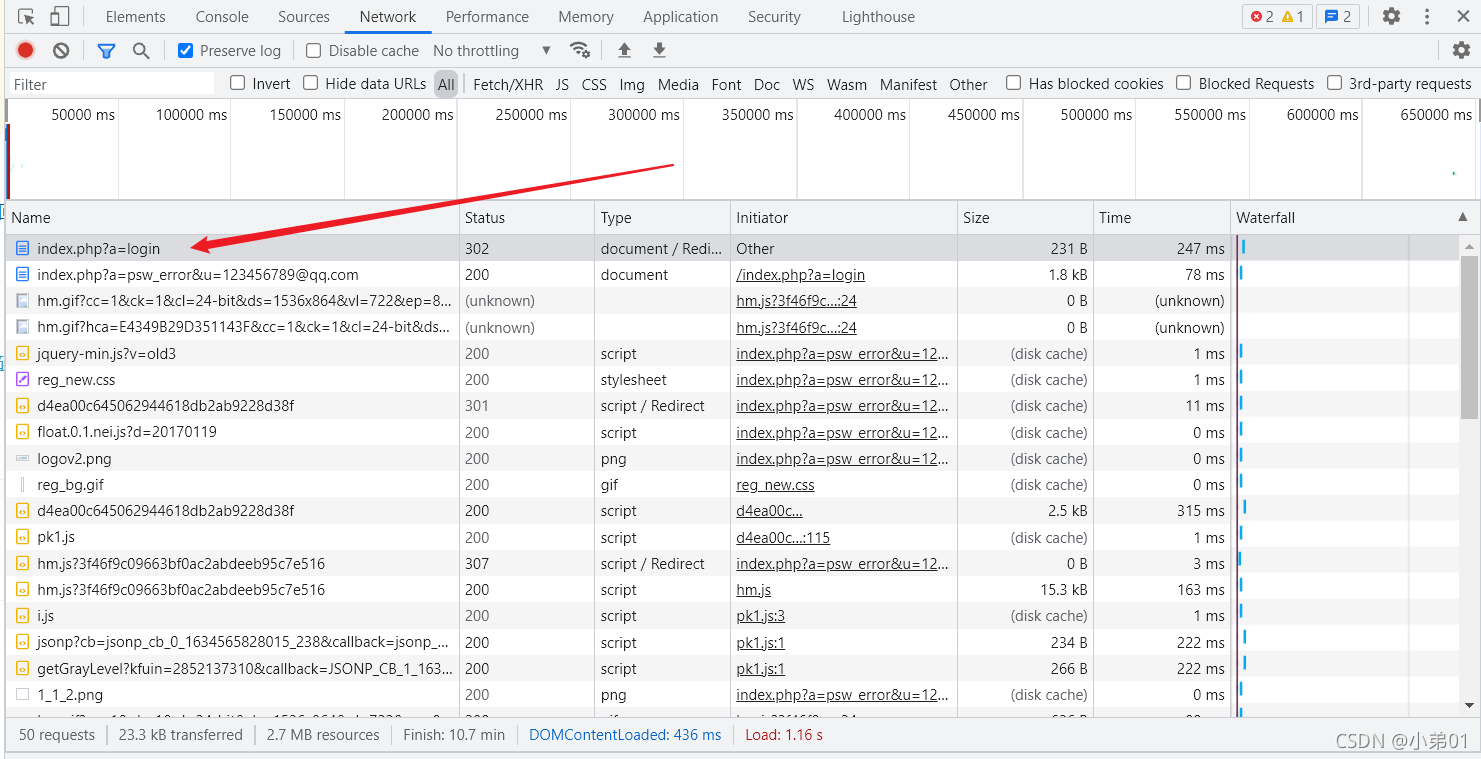Clear the network request log

[x=60, y=50]
